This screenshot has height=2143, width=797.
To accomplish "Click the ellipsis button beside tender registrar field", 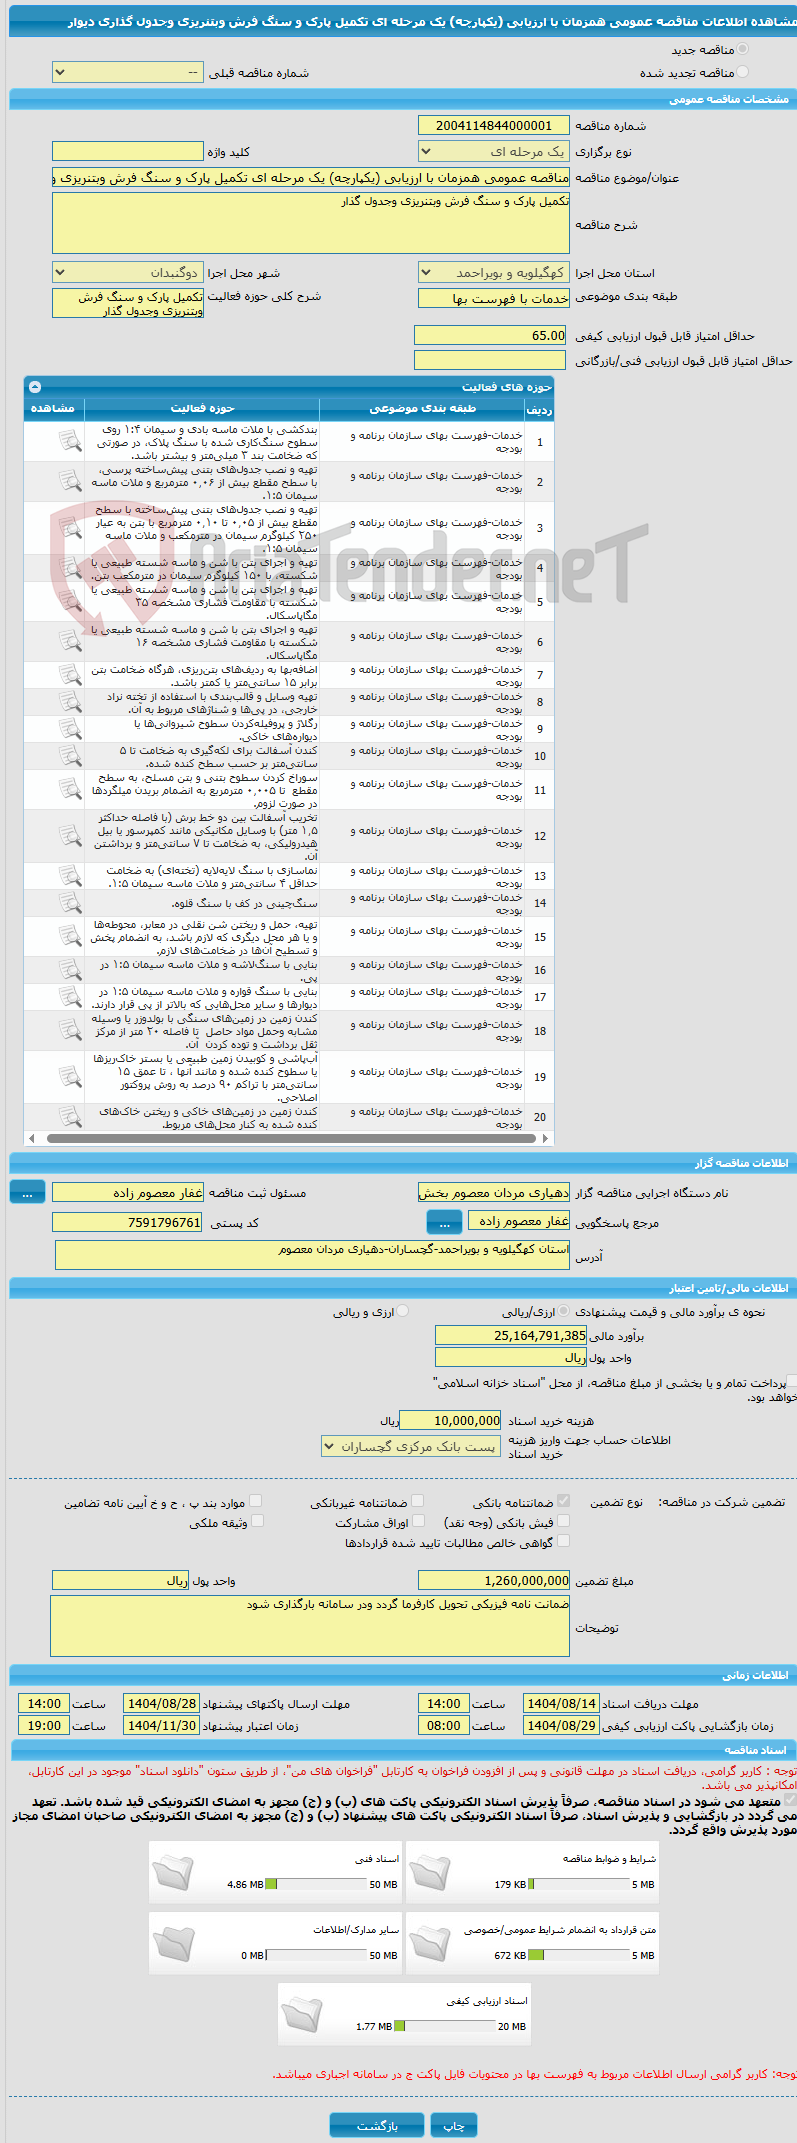I will tap(27, 1193).
